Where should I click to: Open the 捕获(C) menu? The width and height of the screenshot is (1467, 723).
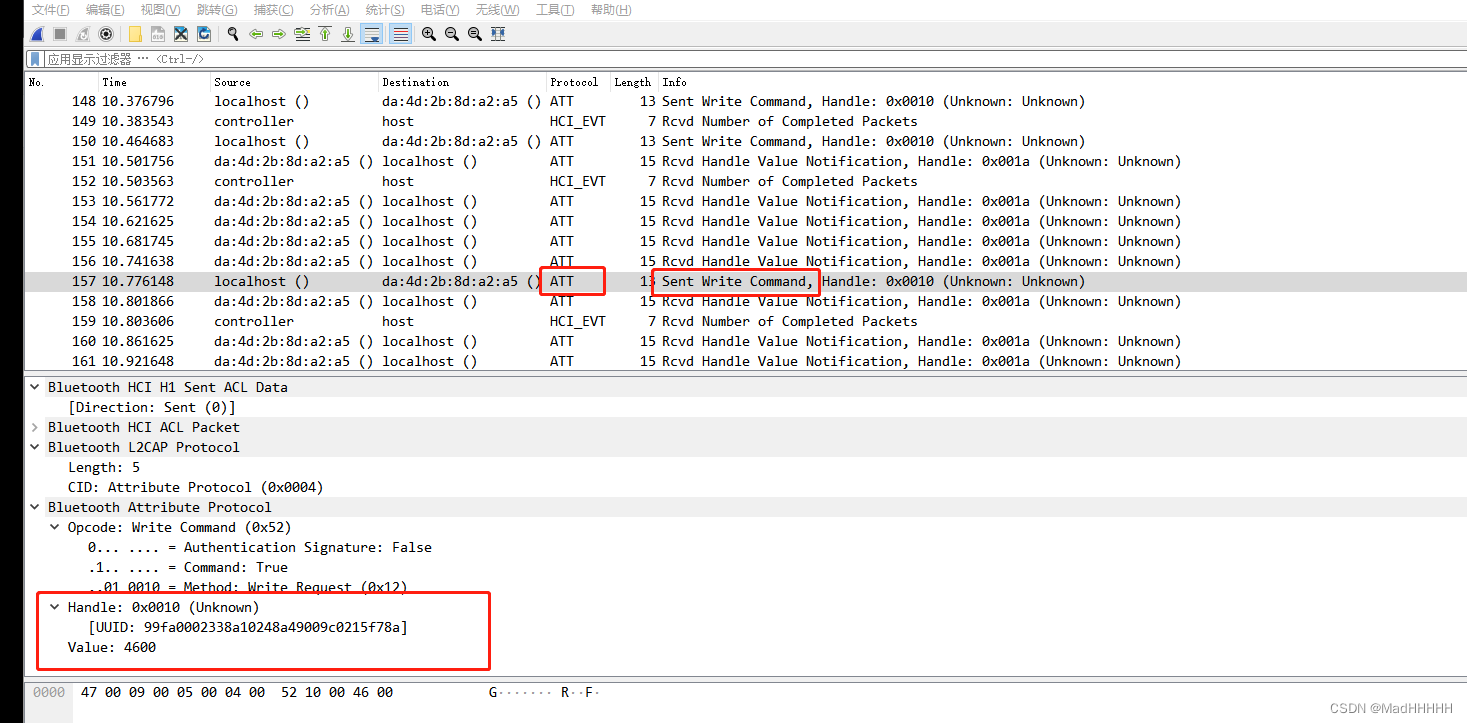[x=271, y=10]
